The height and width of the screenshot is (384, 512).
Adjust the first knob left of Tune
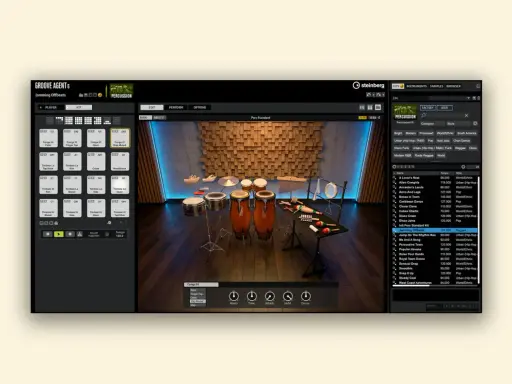(234, 296)
